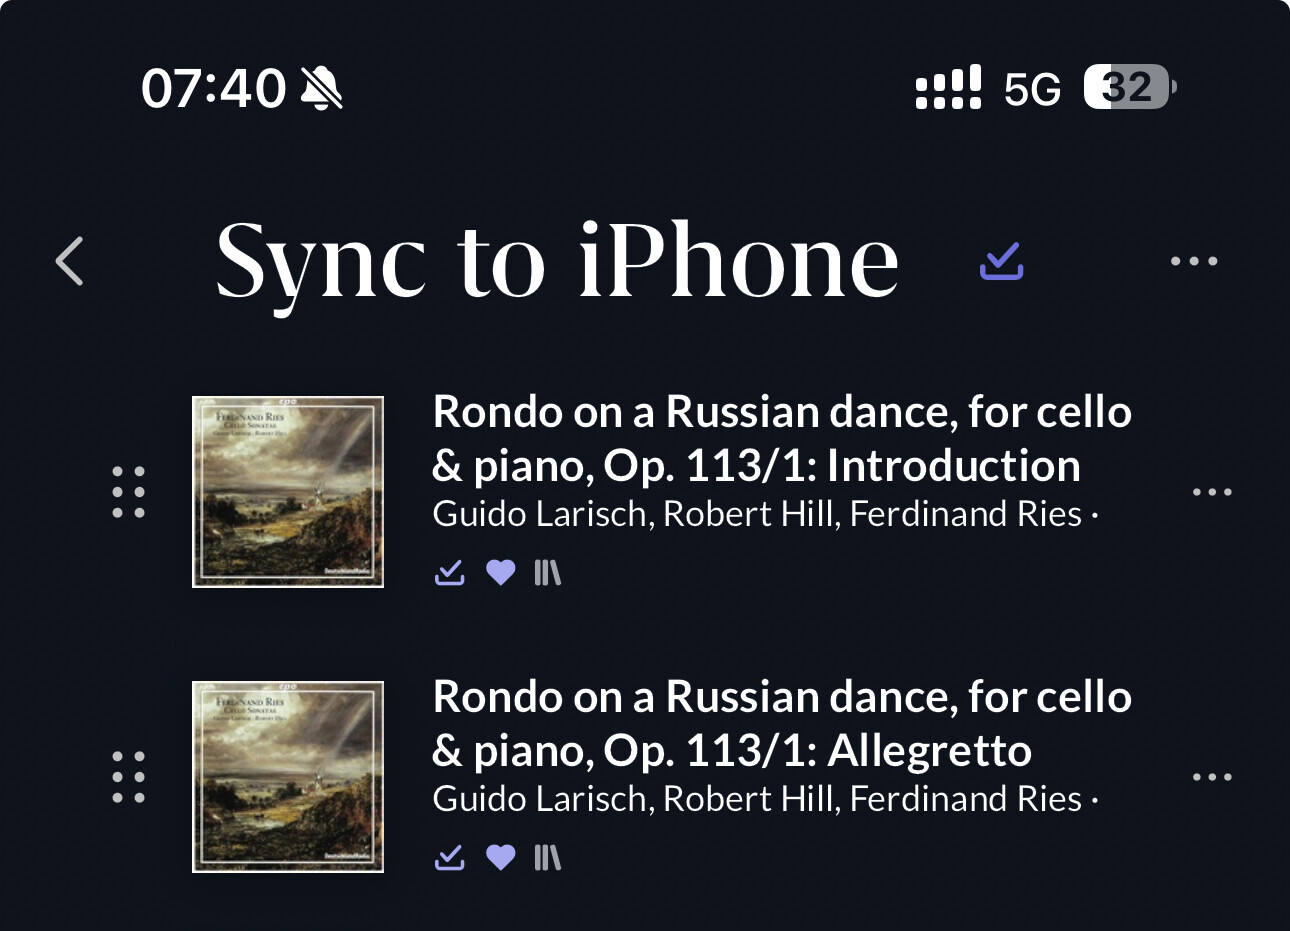The width and height of the screenshot is (1290, 931).
Task: Toggle downloaded status on Allegretto track
Action: click(450, 857)
